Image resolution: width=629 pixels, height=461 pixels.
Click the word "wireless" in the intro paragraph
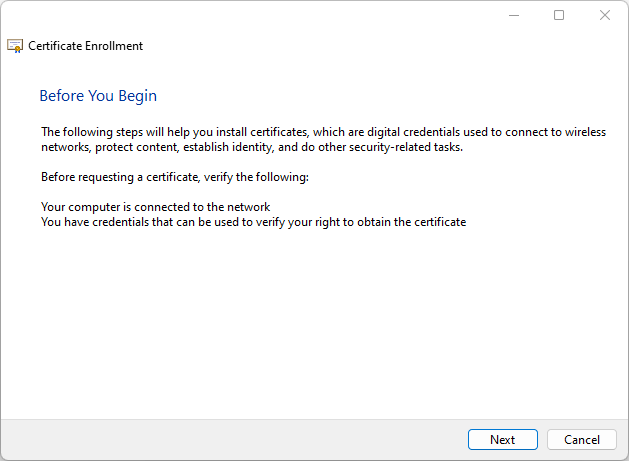pyautogui.click(x=585, y=132)
